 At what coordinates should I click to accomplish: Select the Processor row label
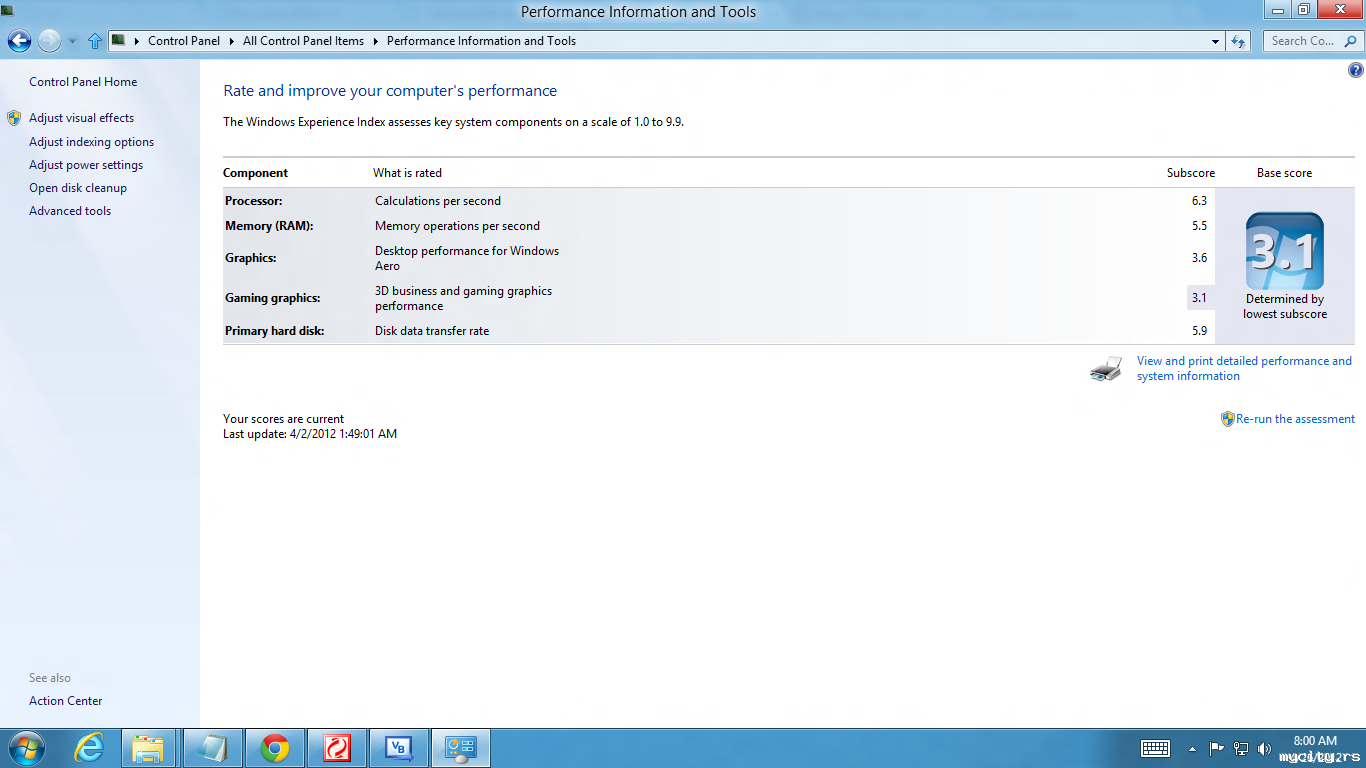pos(254,201)
